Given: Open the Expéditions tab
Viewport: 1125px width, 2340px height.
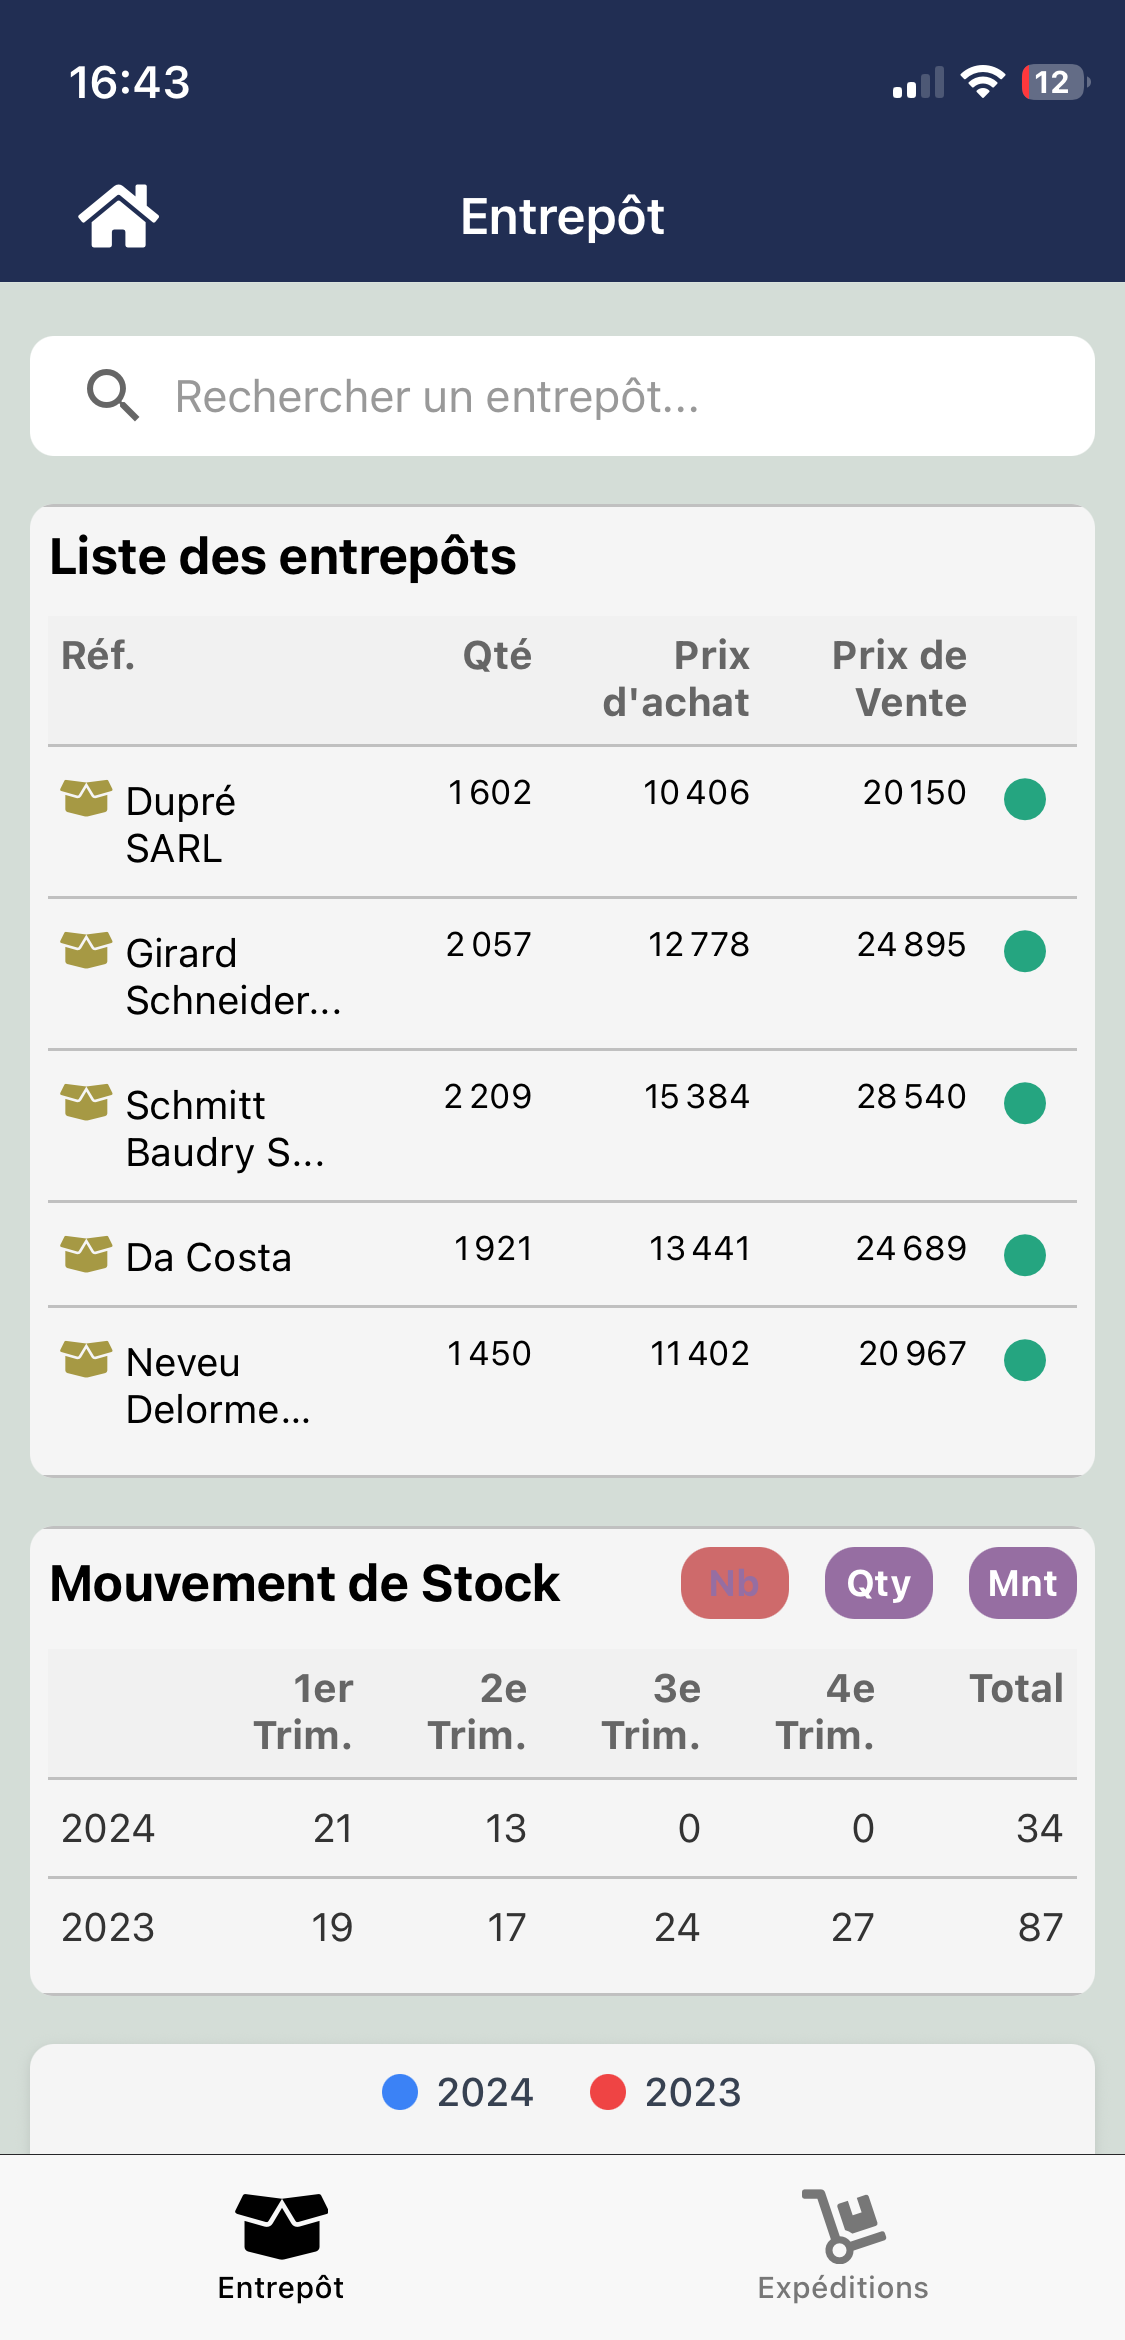Looking at the screenshot, I should pyautogui.click(x=842, y=2246).
